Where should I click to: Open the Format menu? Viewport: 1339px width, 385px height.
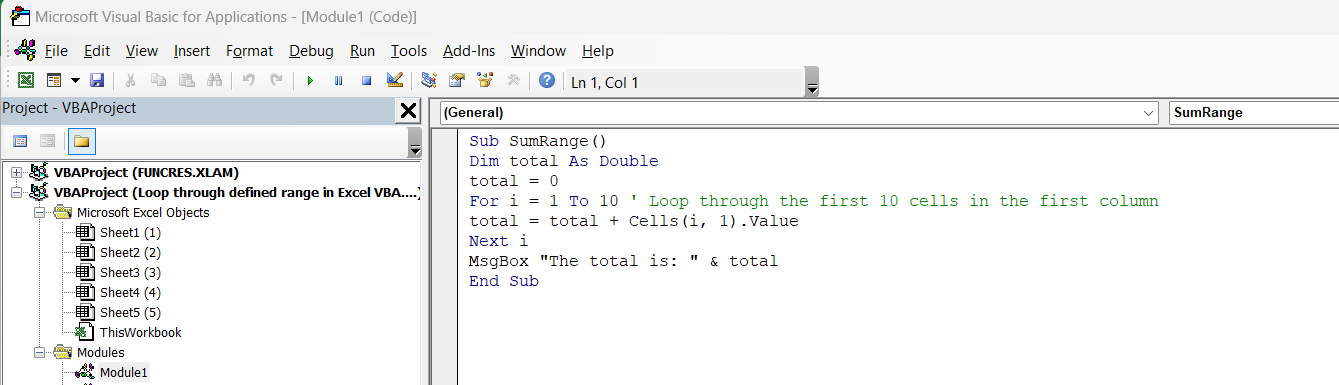click(x=249, y=51)
